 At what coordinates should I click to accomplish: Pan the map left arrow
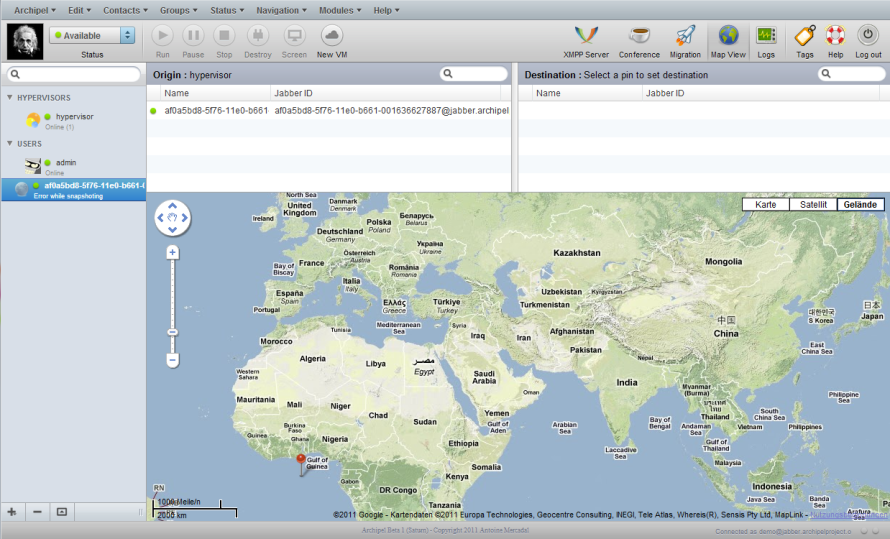pos(161,217)
